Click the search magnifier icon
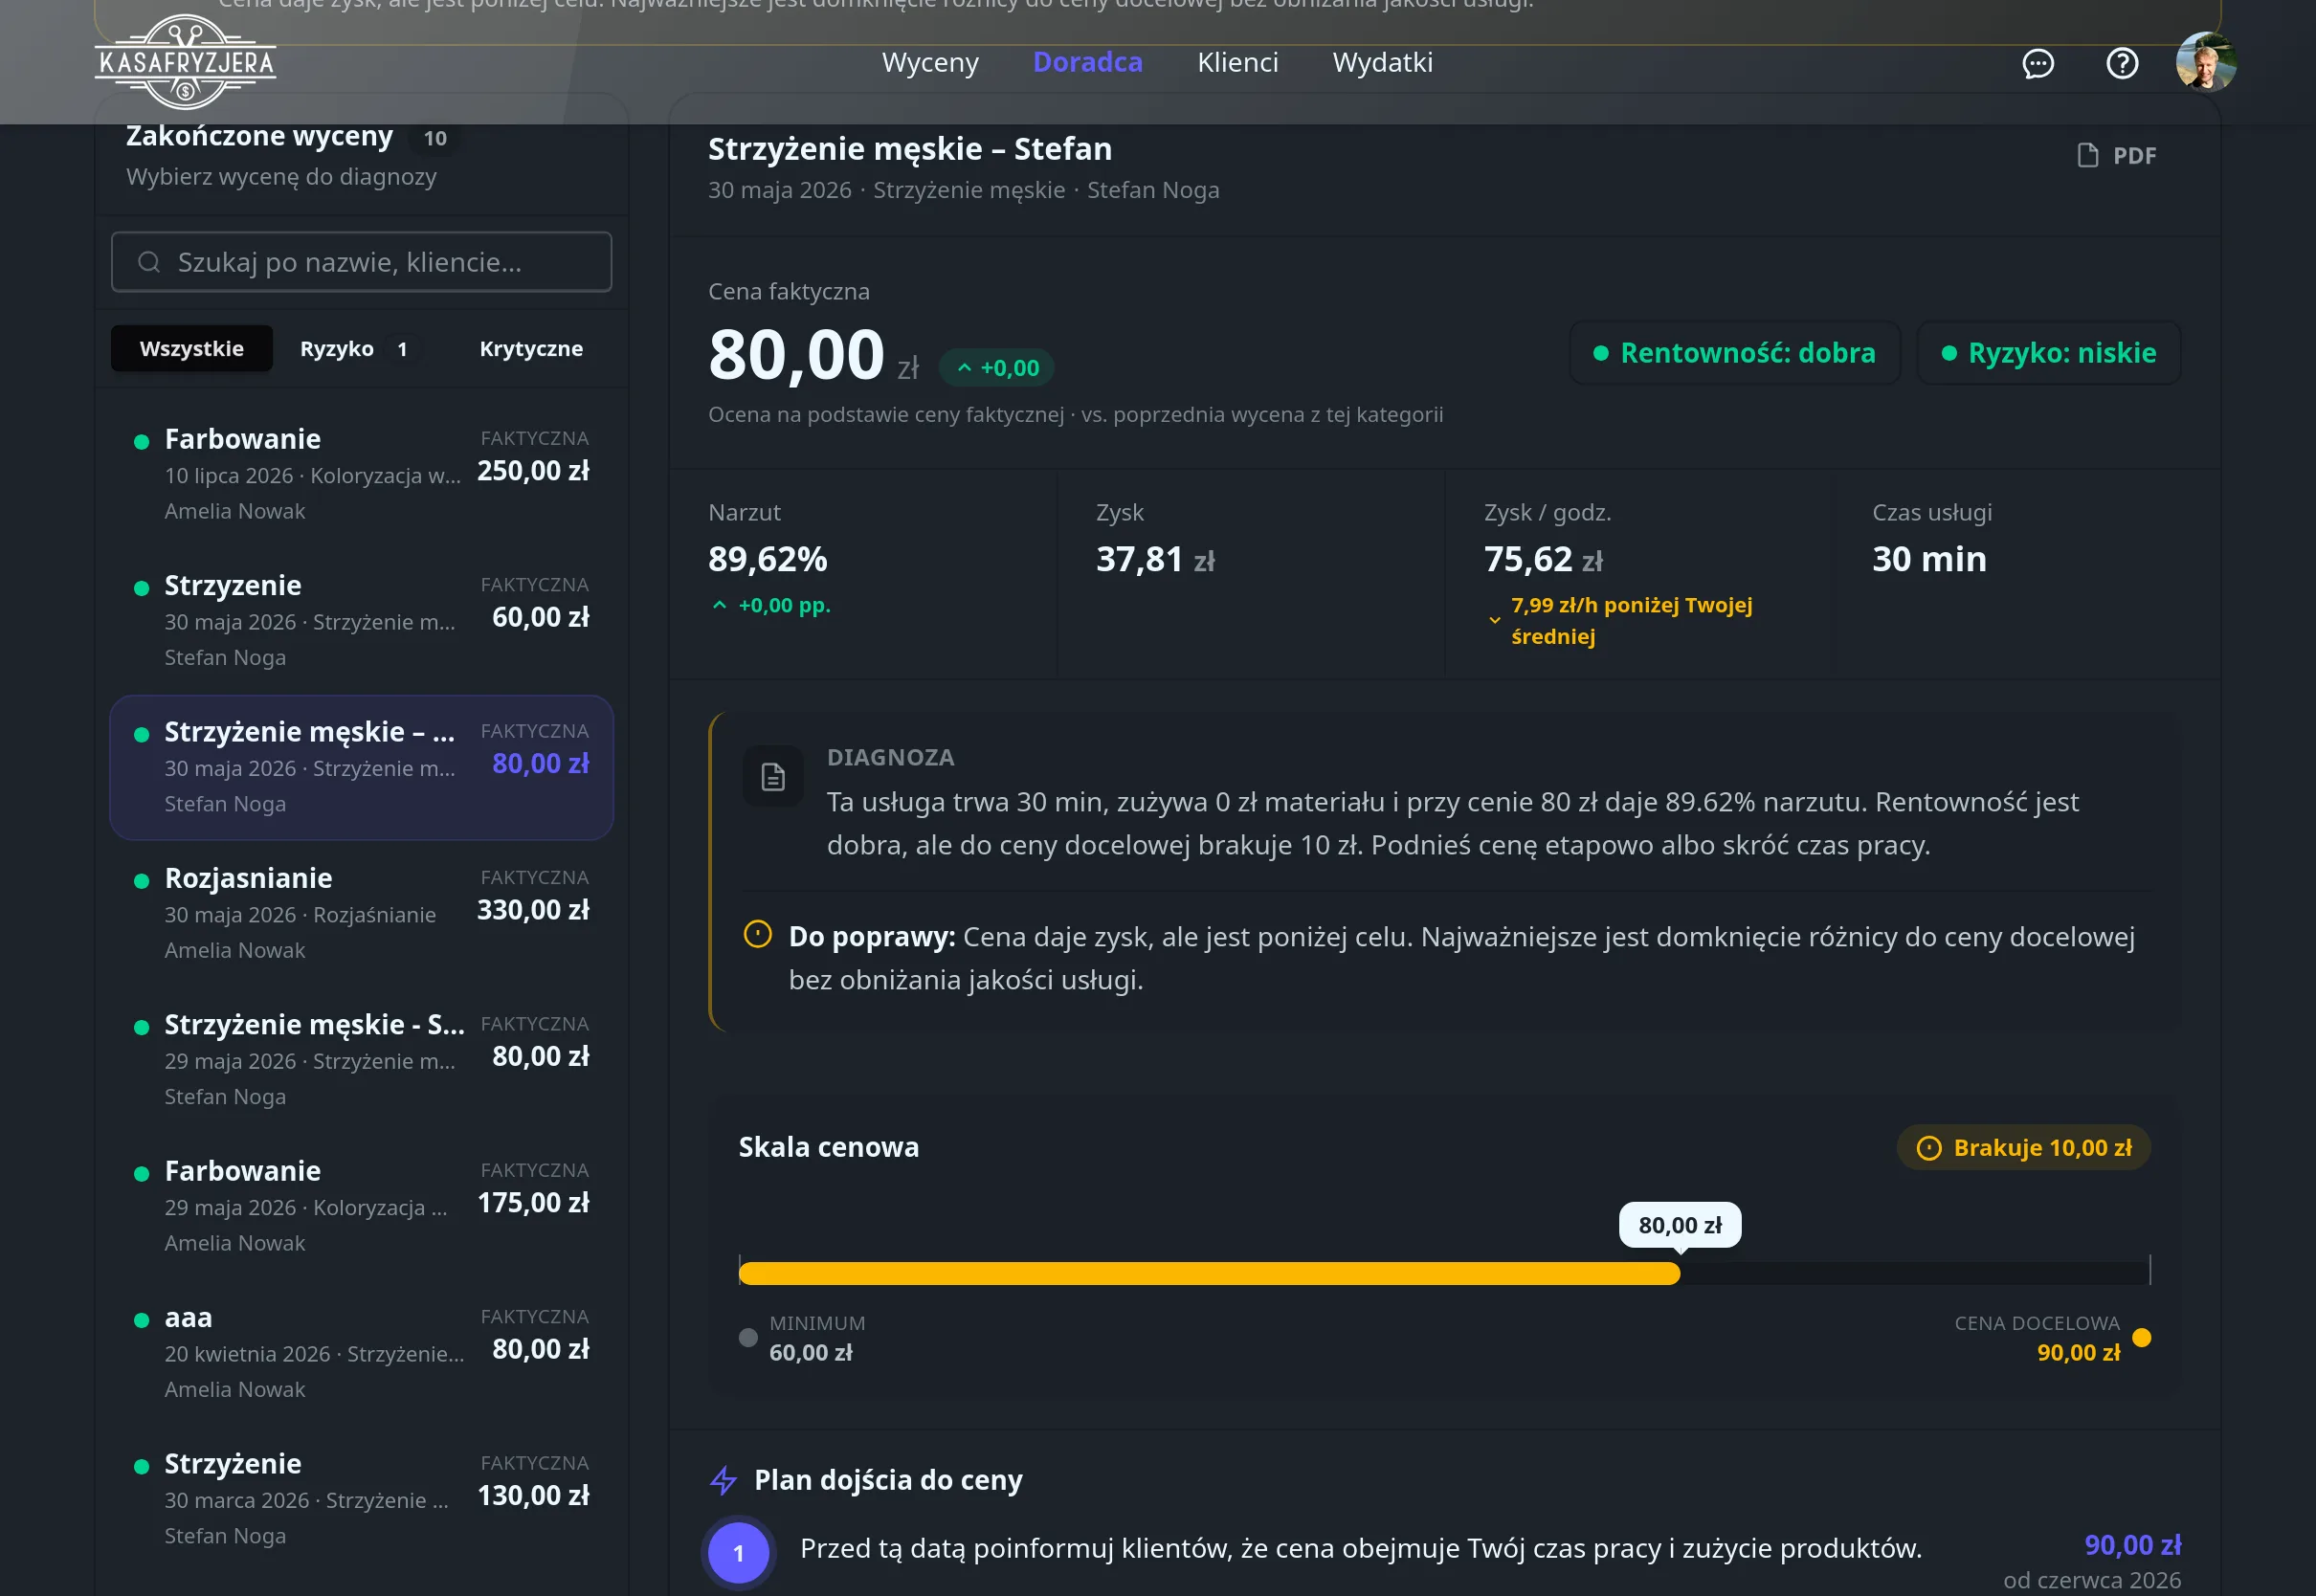The image size is (2316, 1596). 149,262
